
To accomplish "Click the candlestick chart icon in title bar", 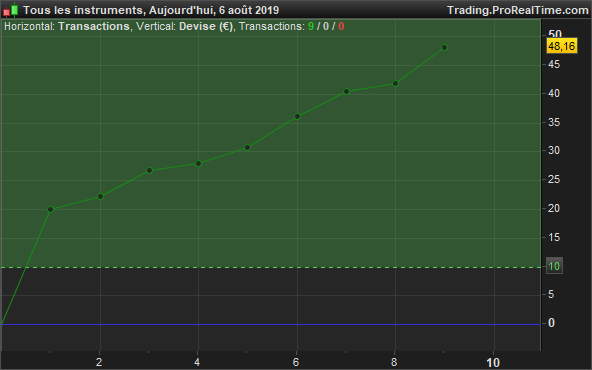I will pyautogui.click(x=11, y=10).
